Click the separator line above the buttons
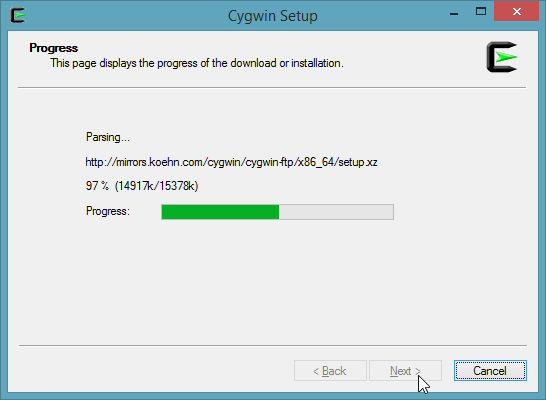This screenshot has height=400, width=546. (273, 346)
